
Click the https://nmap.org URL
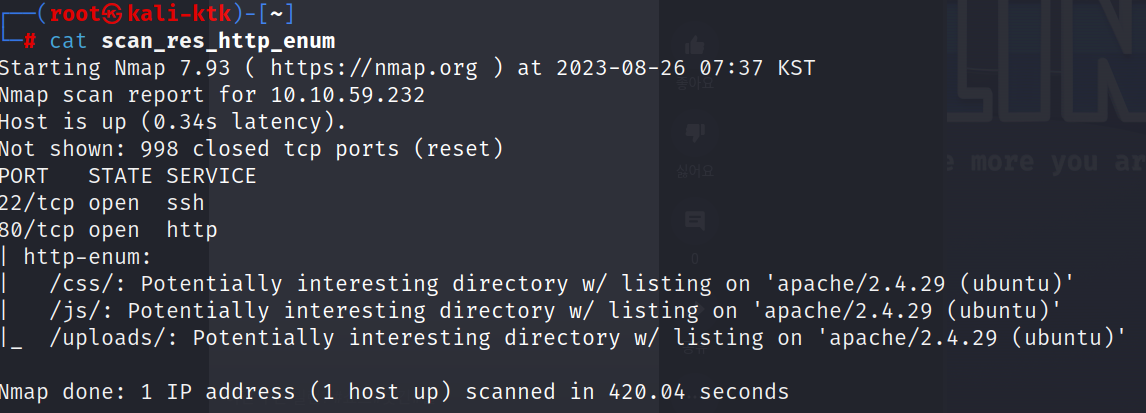tap(373, 68)
